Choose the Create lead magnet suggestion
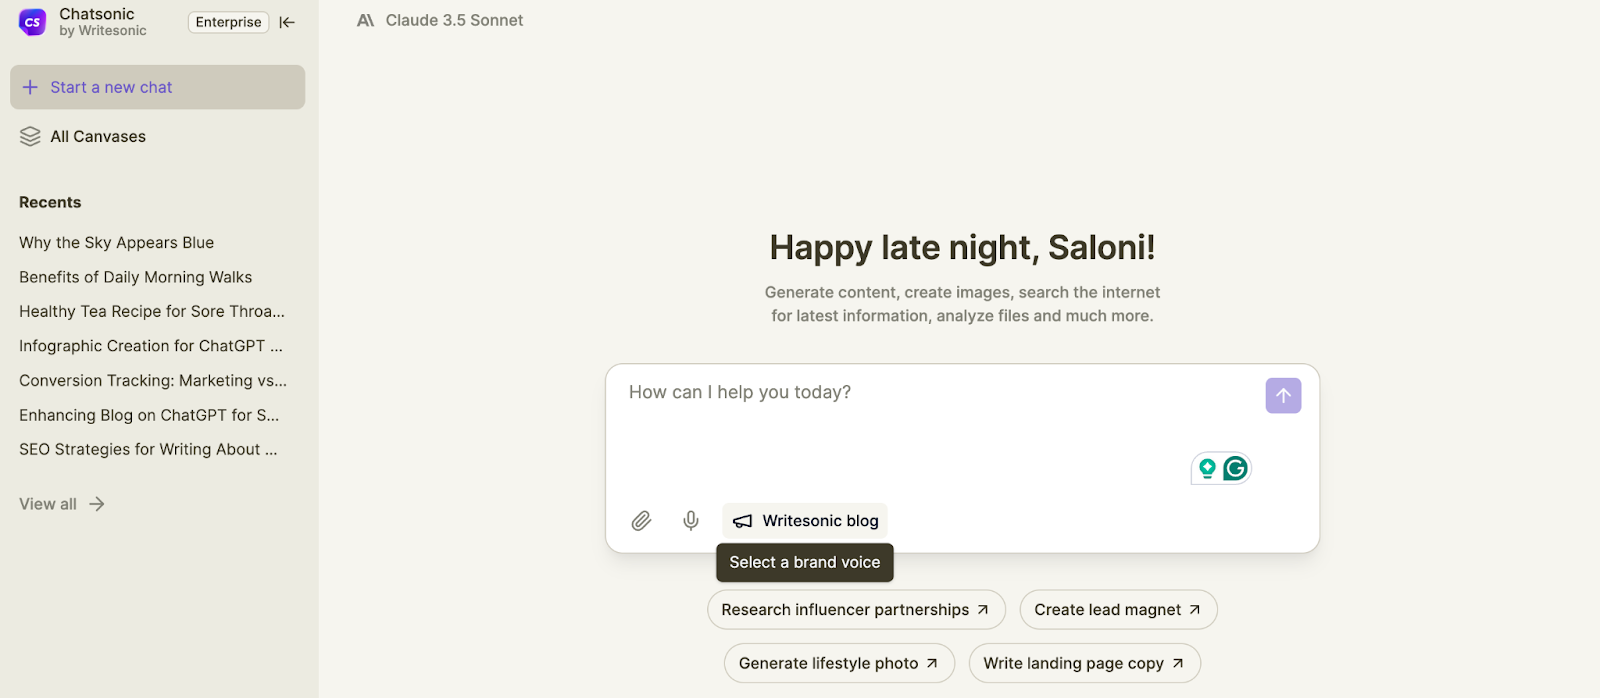 [x=1118, y=610]
